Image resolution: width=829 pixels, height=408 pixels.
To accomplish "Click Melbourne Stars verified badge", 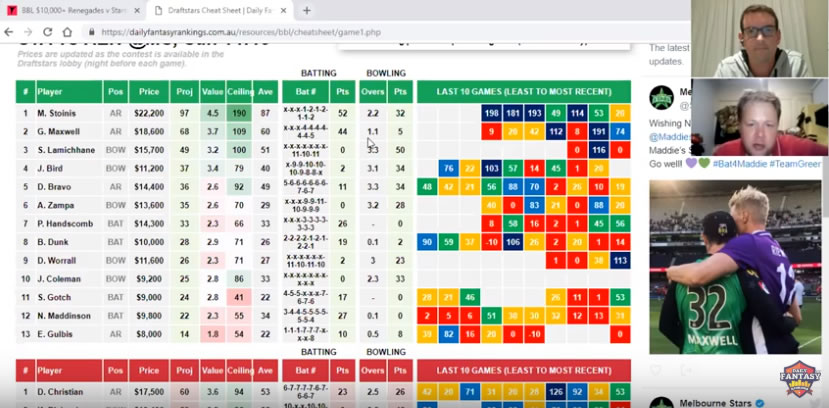I will tap(761, 403).
